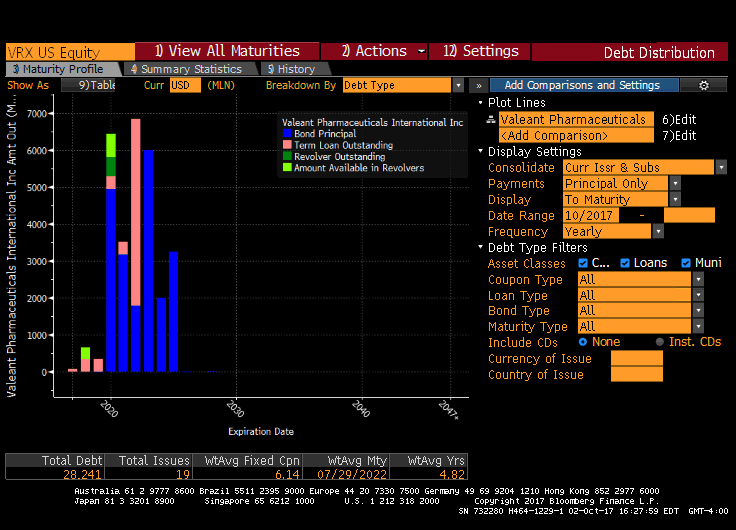Click the 2030 expiration date axis label

(x=236, y=408)
